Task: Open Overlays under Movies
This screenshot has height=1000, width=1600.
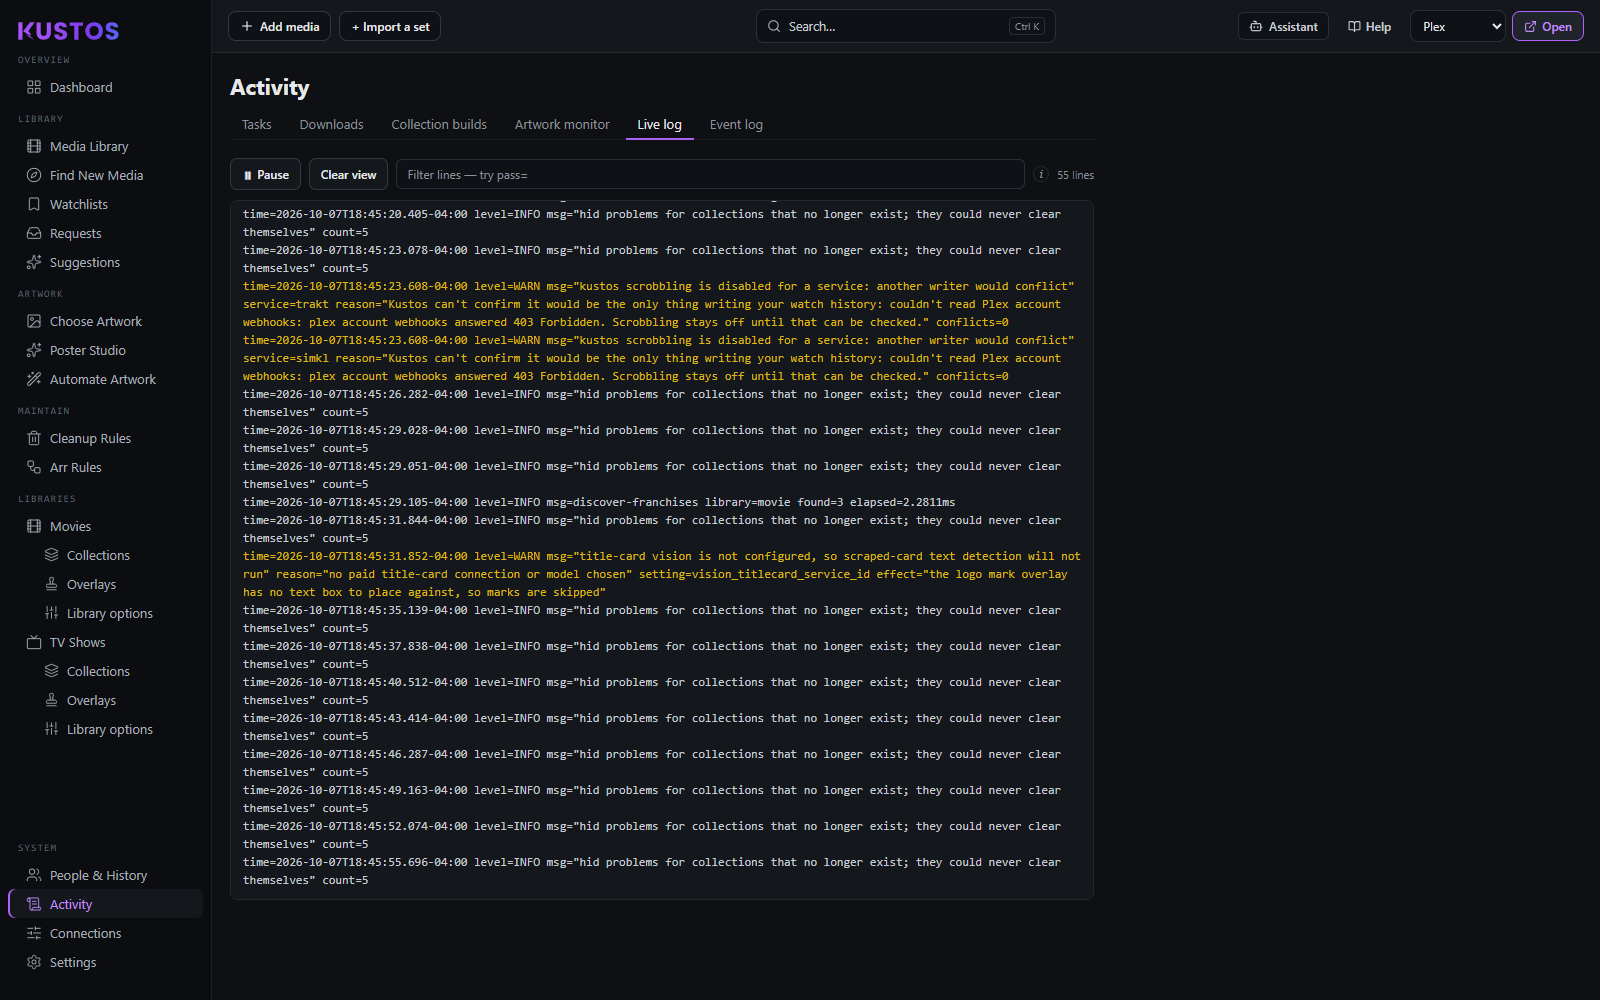Action: click(91, 584)
